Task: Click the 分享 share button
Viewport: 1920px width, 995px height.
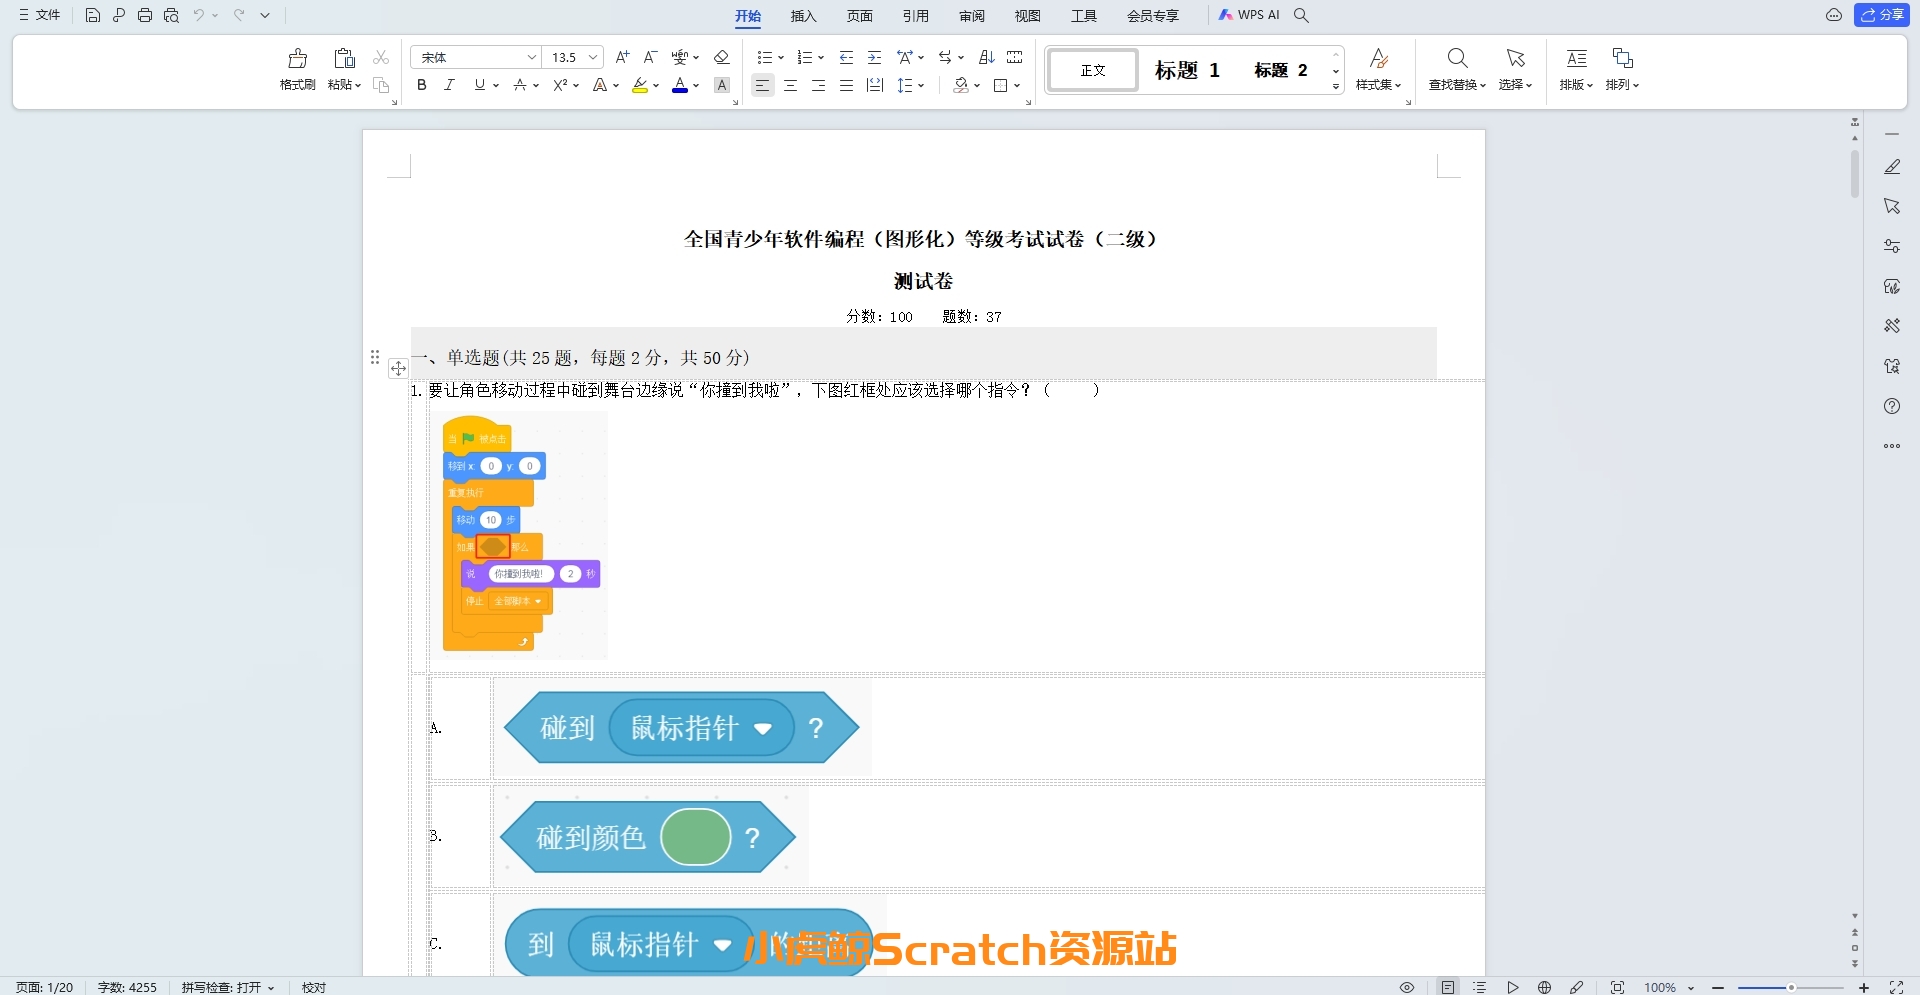Action: pos(1884,15)
